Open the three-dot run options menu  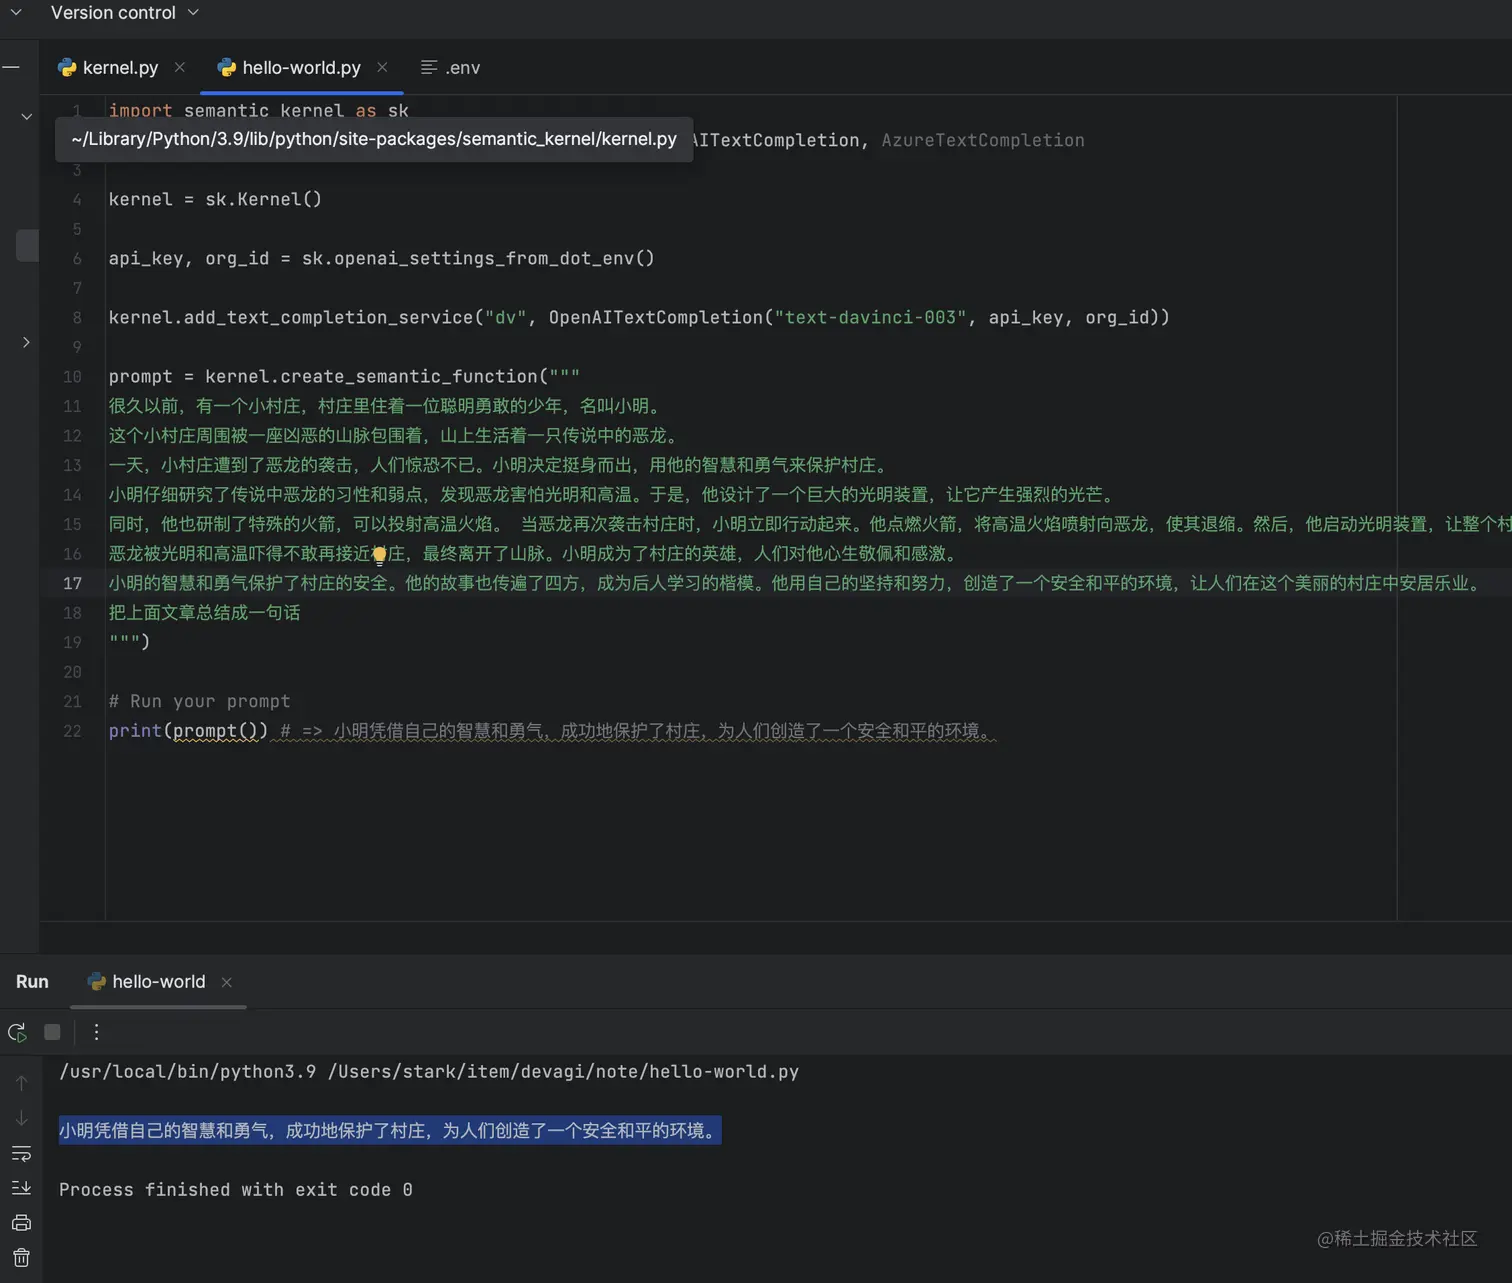point(96,1032)
